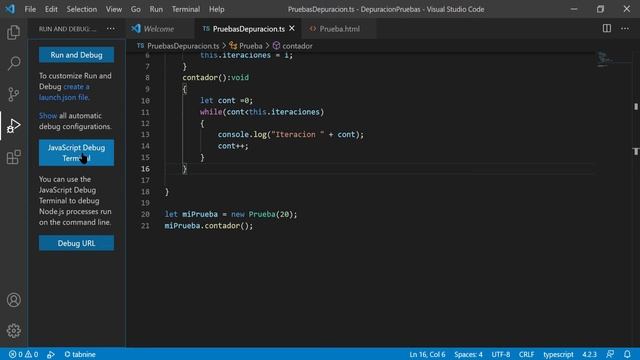Screen dimensions: 640x360
Task: Switch to the Welcome tab
Action: pos(160,29)
